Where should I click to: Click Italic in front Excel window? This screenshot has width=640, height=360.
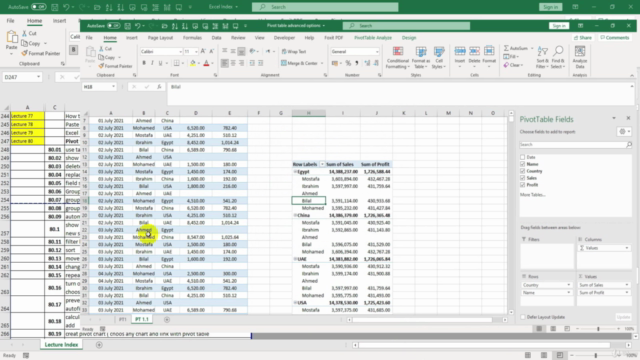[x=152, y=63]
